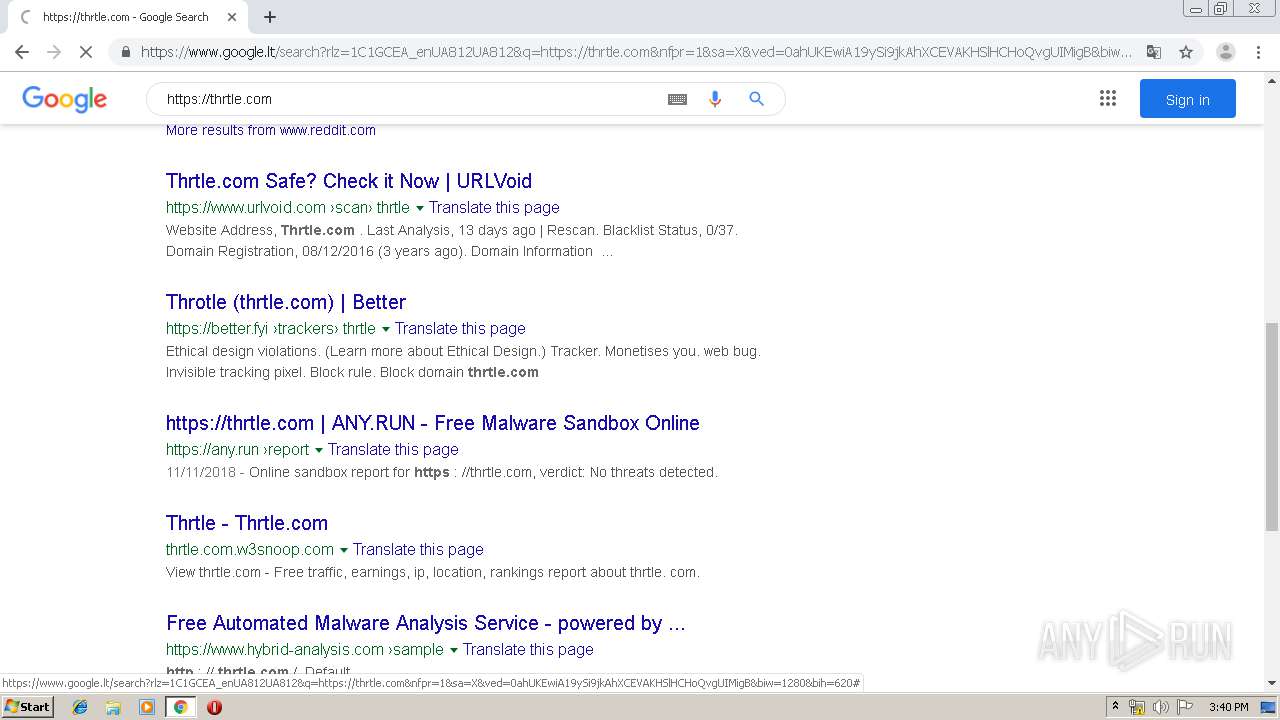Click the Sign in button
The image size is (1280, 720).
pos(1187,99)
